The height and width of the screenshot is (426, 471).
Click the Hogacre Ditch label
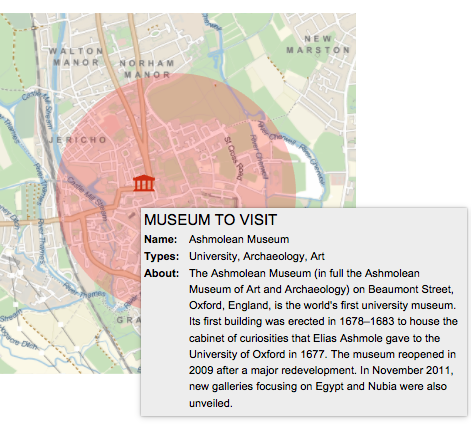[x=18, y=339]
